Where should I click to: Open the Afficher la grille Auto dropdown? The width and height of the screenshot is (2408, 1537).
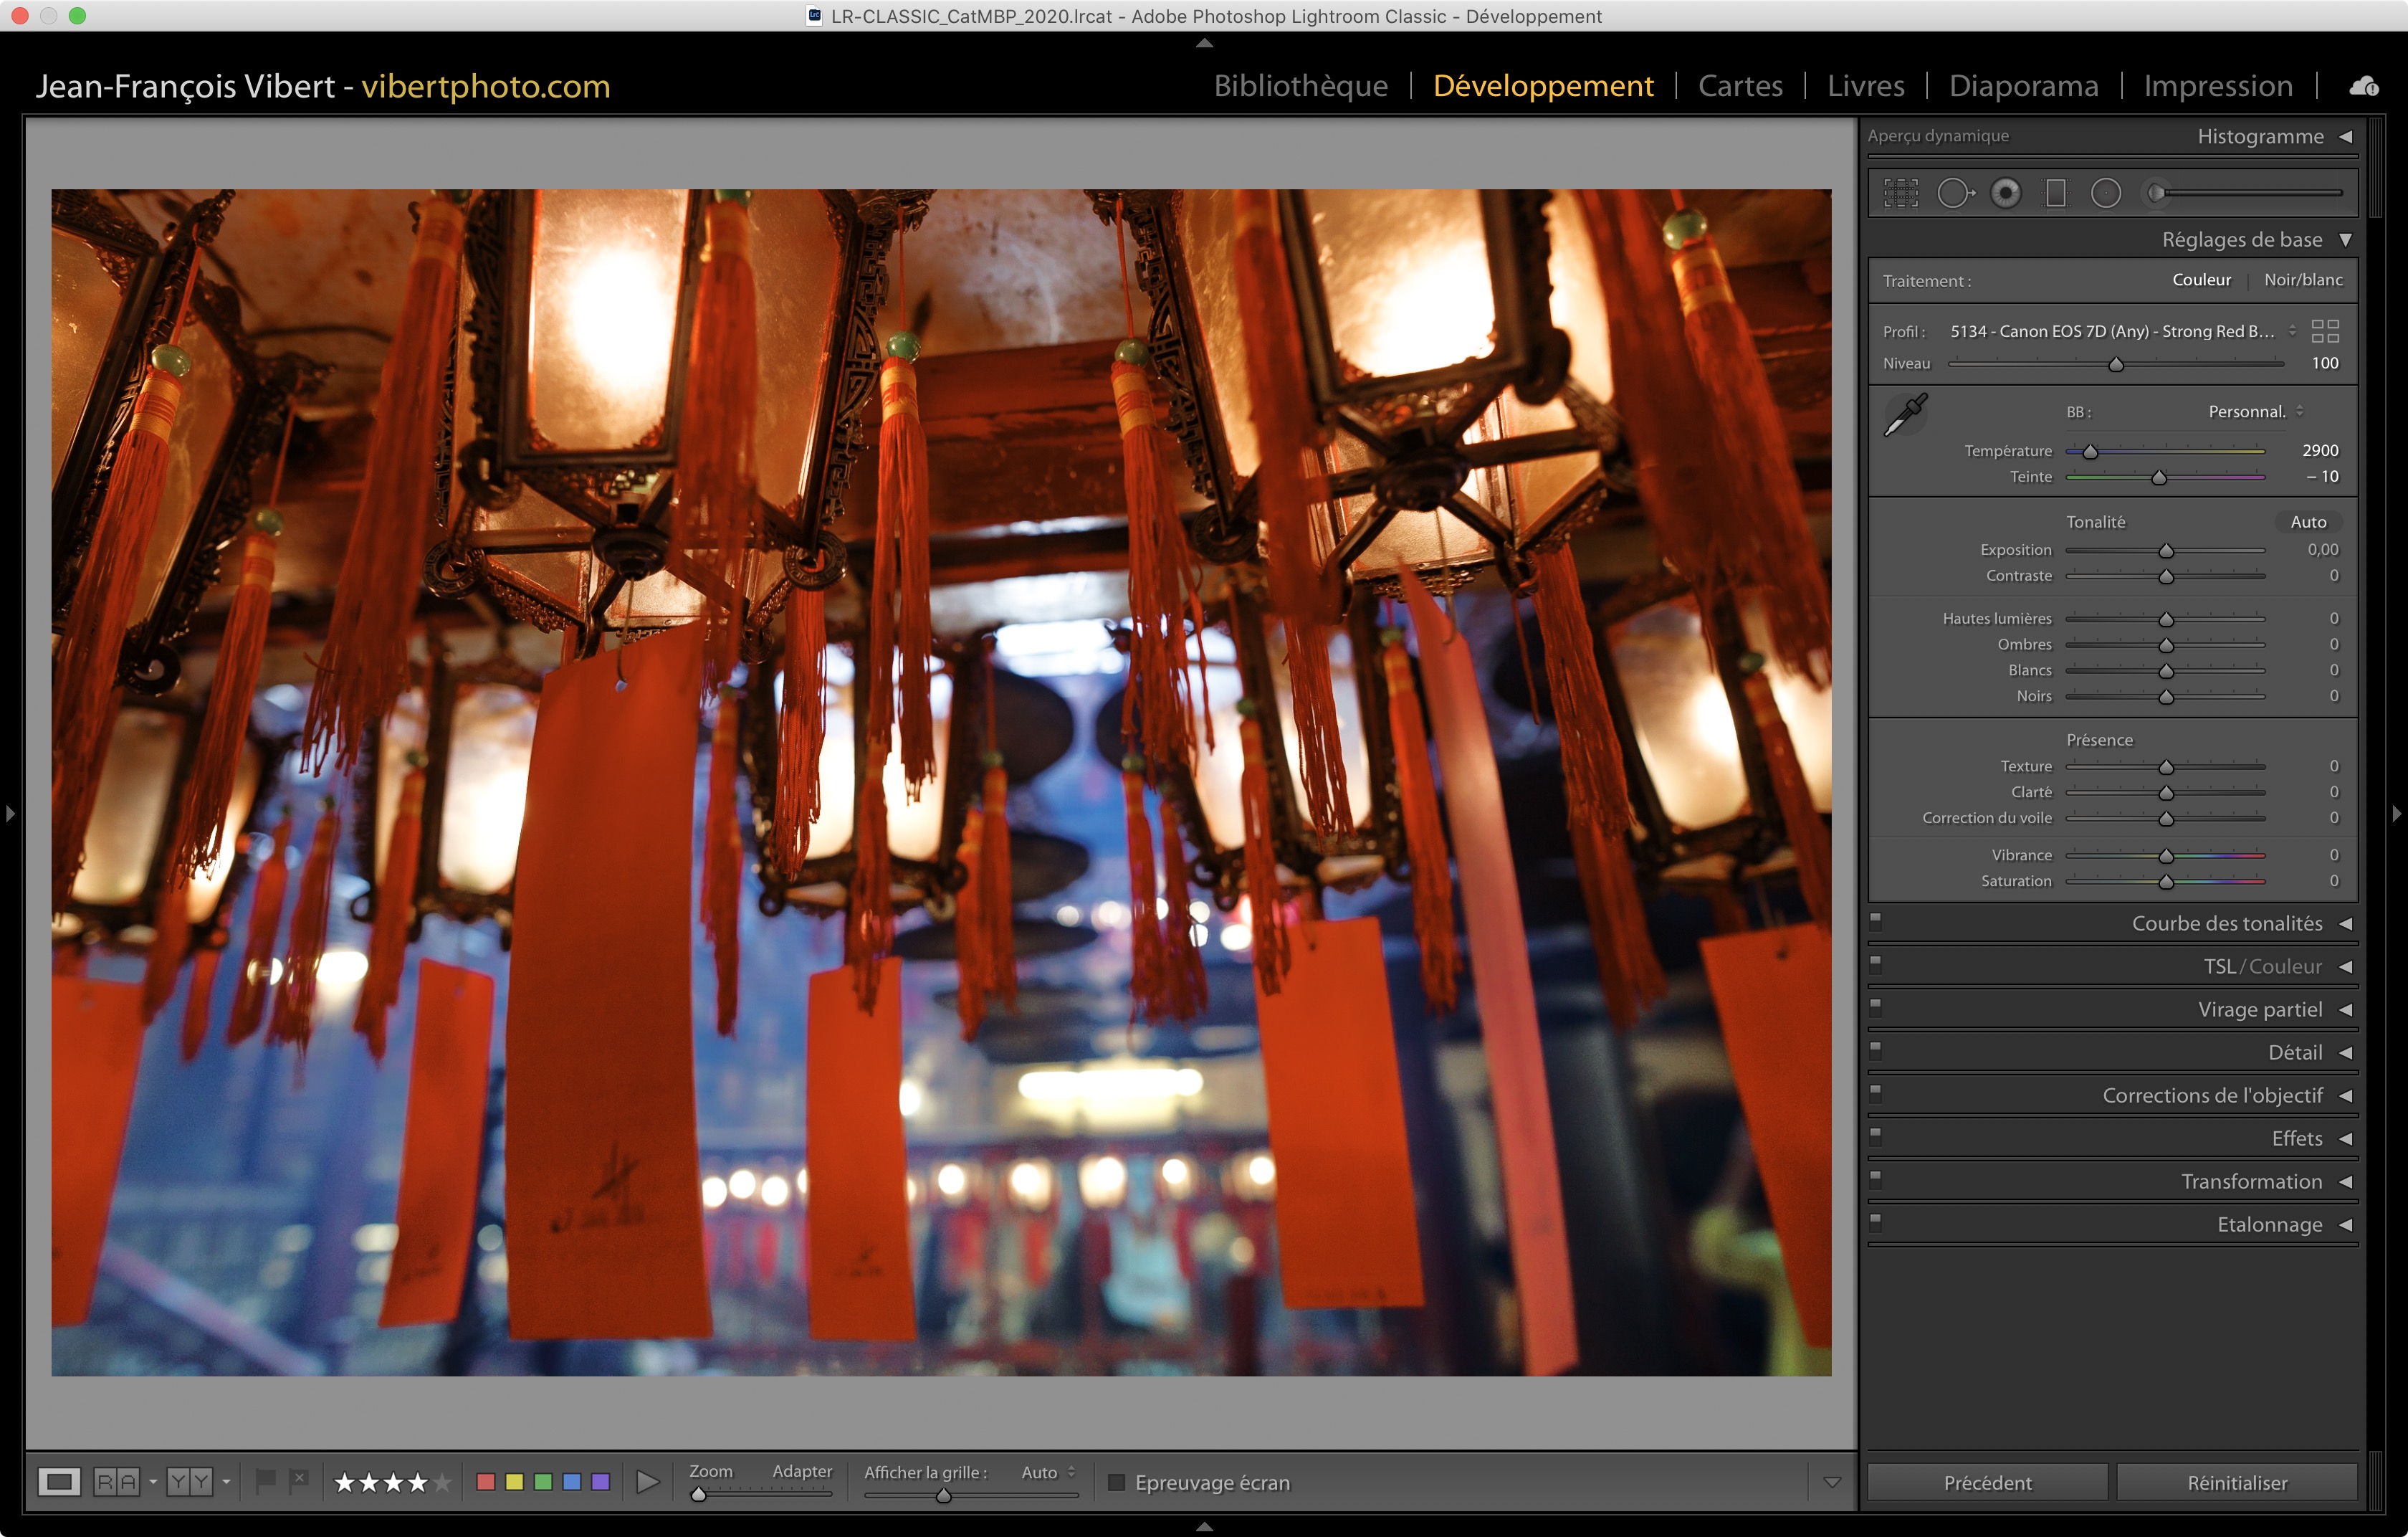pyautogui.click(x=1048, y=1472)
